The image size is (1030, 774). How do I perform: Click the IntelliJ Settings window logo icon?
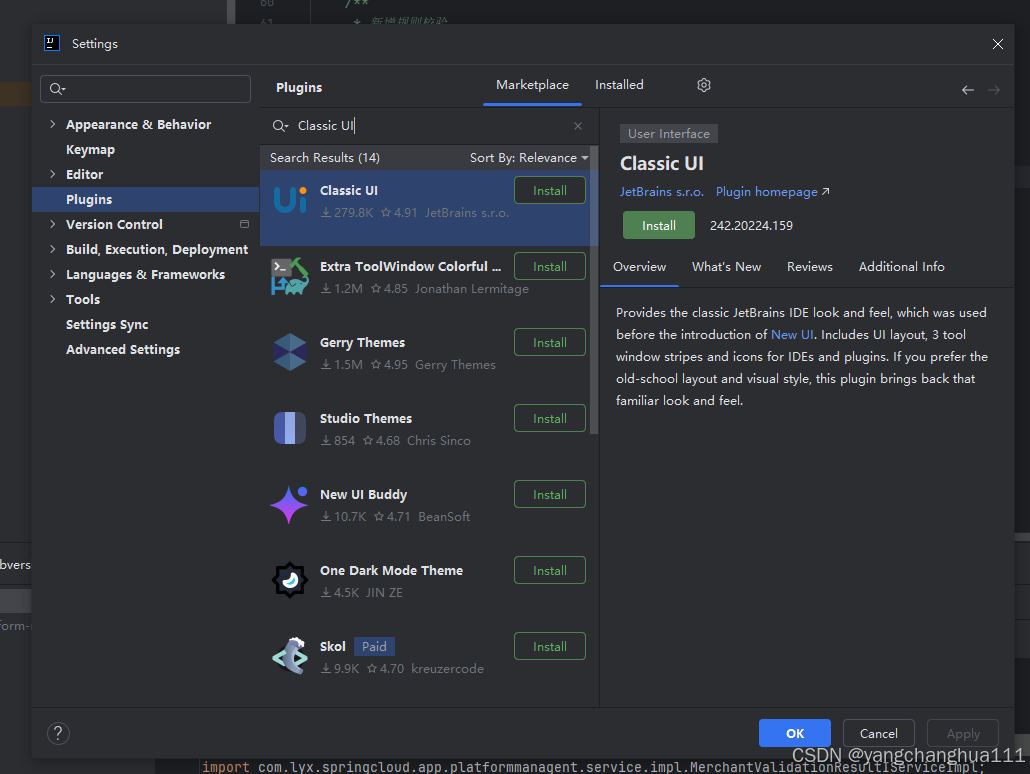[52, 43]
